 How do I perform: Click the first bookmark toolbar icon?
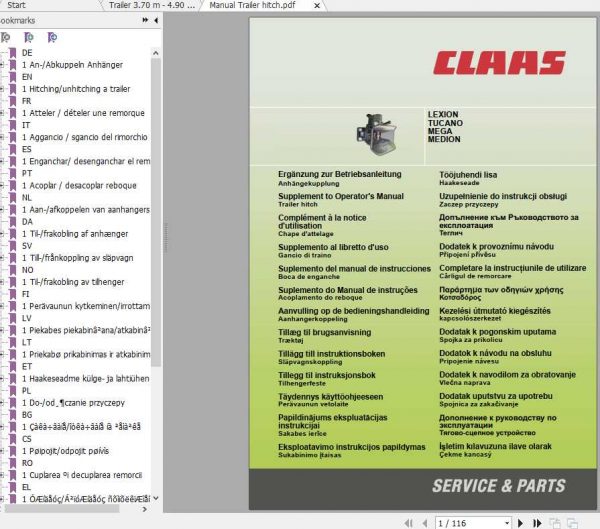pos(5,38)
